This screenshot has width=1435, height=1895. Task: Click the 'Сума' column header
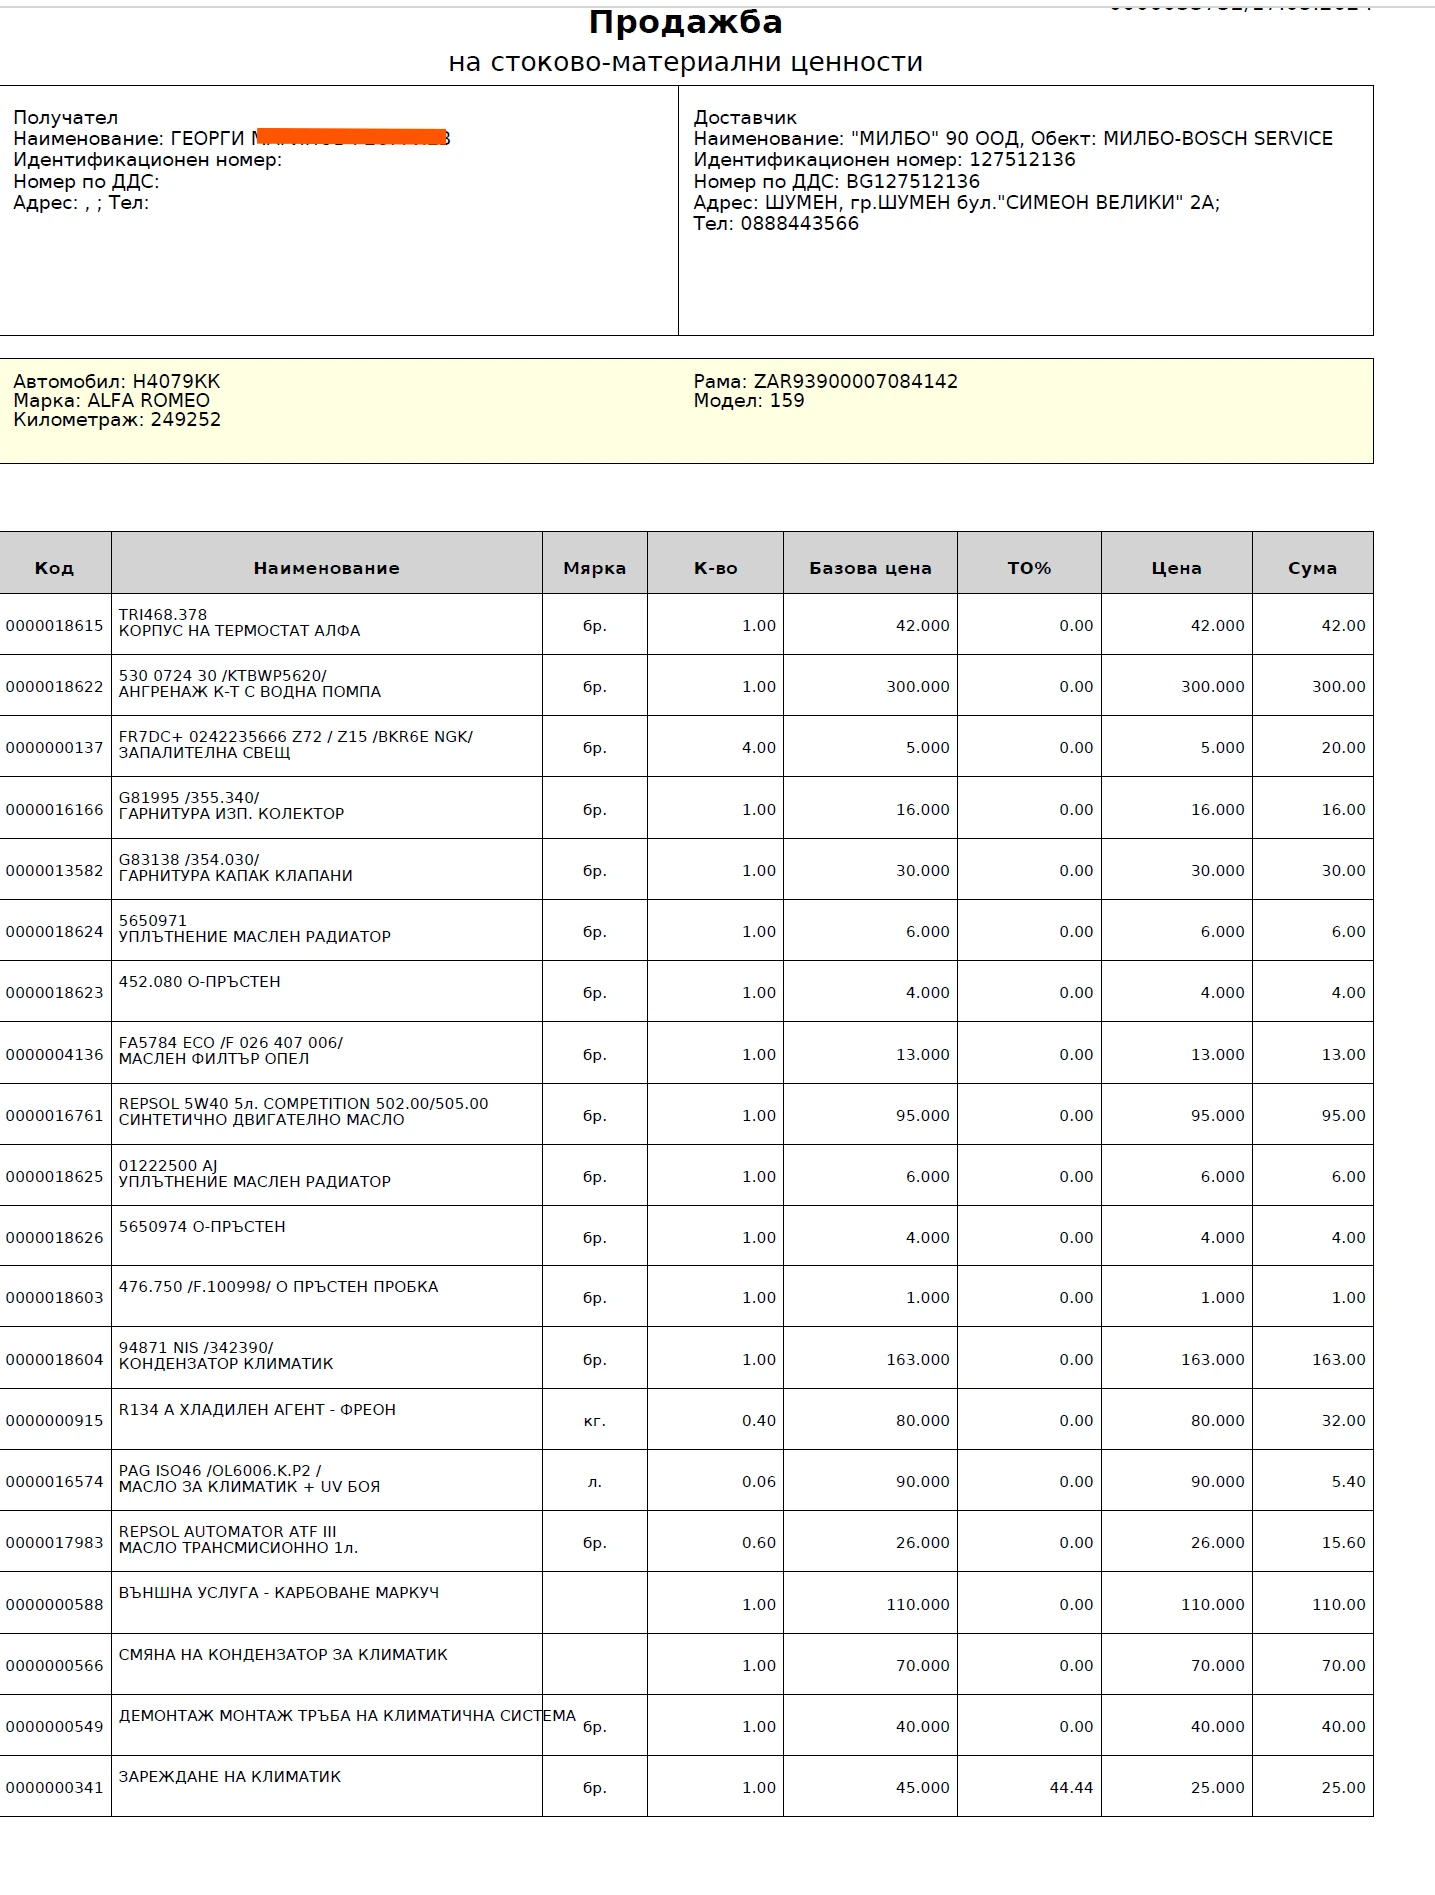click(1312, 568)
